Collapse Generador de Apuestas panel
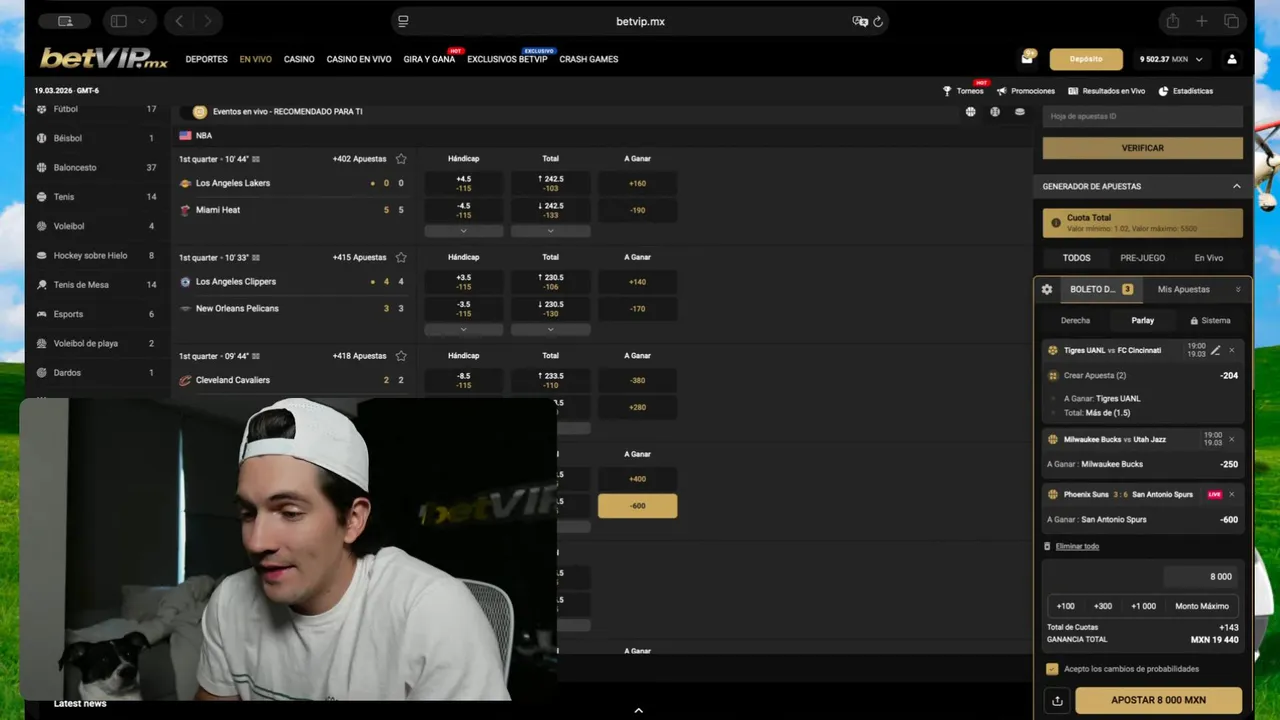Image resolution: width=1280 pixels, height=720 pixels. [1236, 186]
